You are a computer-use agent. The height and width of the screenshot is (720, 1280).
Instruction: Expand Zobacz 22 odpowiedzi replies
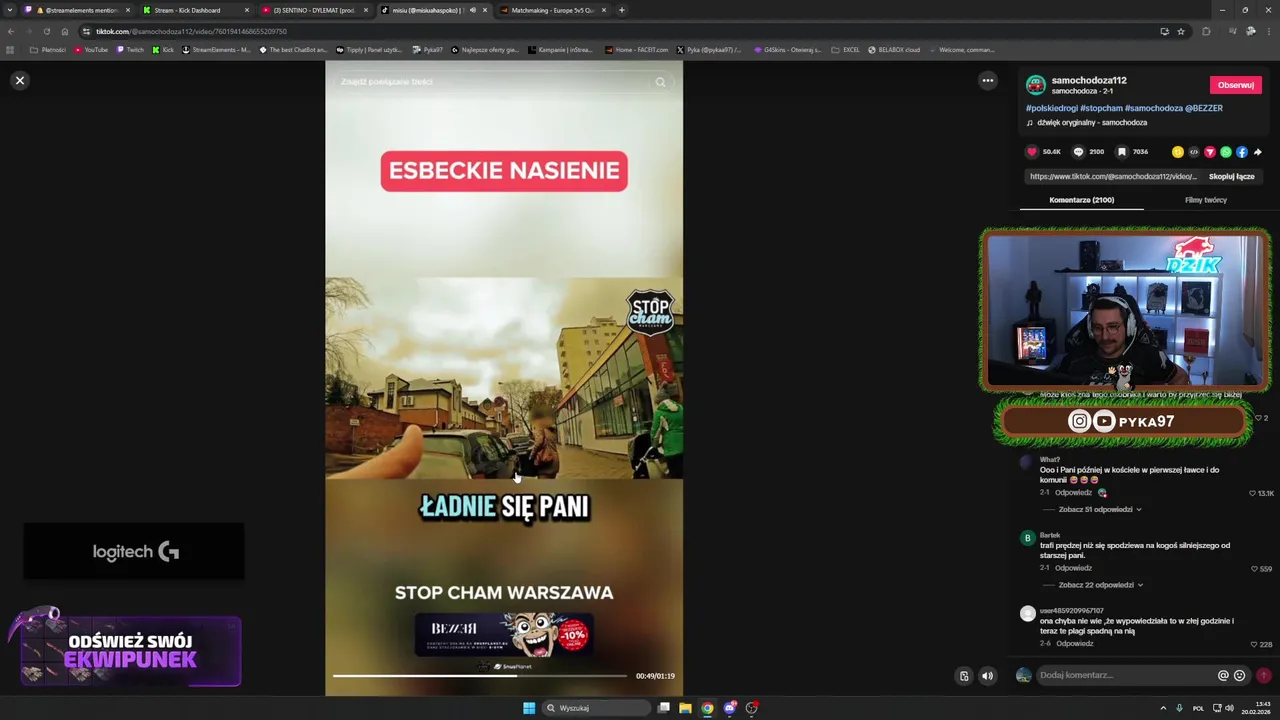(1100, 585)
